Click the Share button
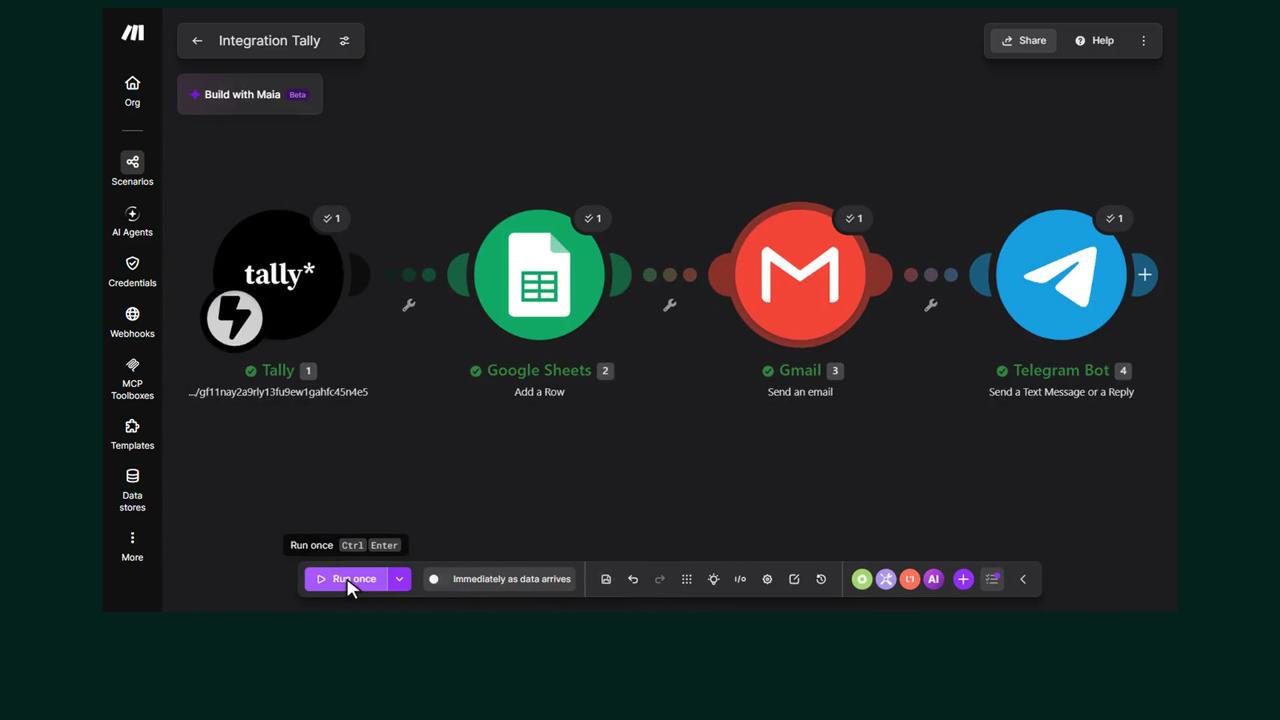The width and height of the screenshot is (1280, 720). 1024,41
